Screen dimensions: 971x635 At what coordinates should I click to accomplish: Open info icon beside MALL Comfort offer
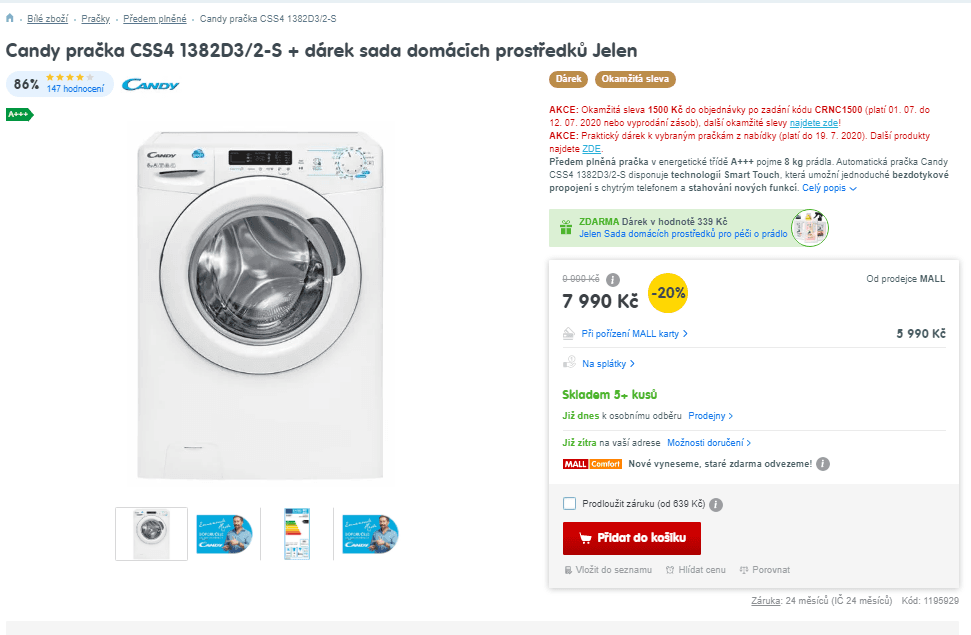click(822, 464)
